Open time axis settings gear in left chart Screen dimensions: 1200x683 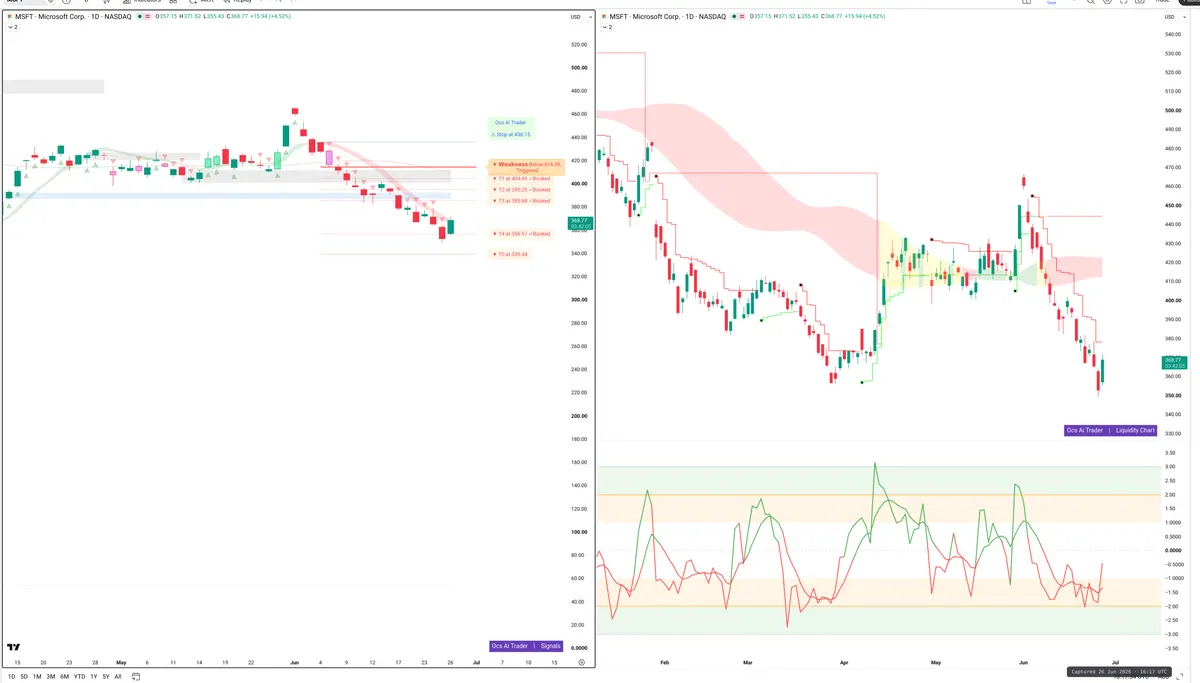pyautogui.click(x=581, y=662)
